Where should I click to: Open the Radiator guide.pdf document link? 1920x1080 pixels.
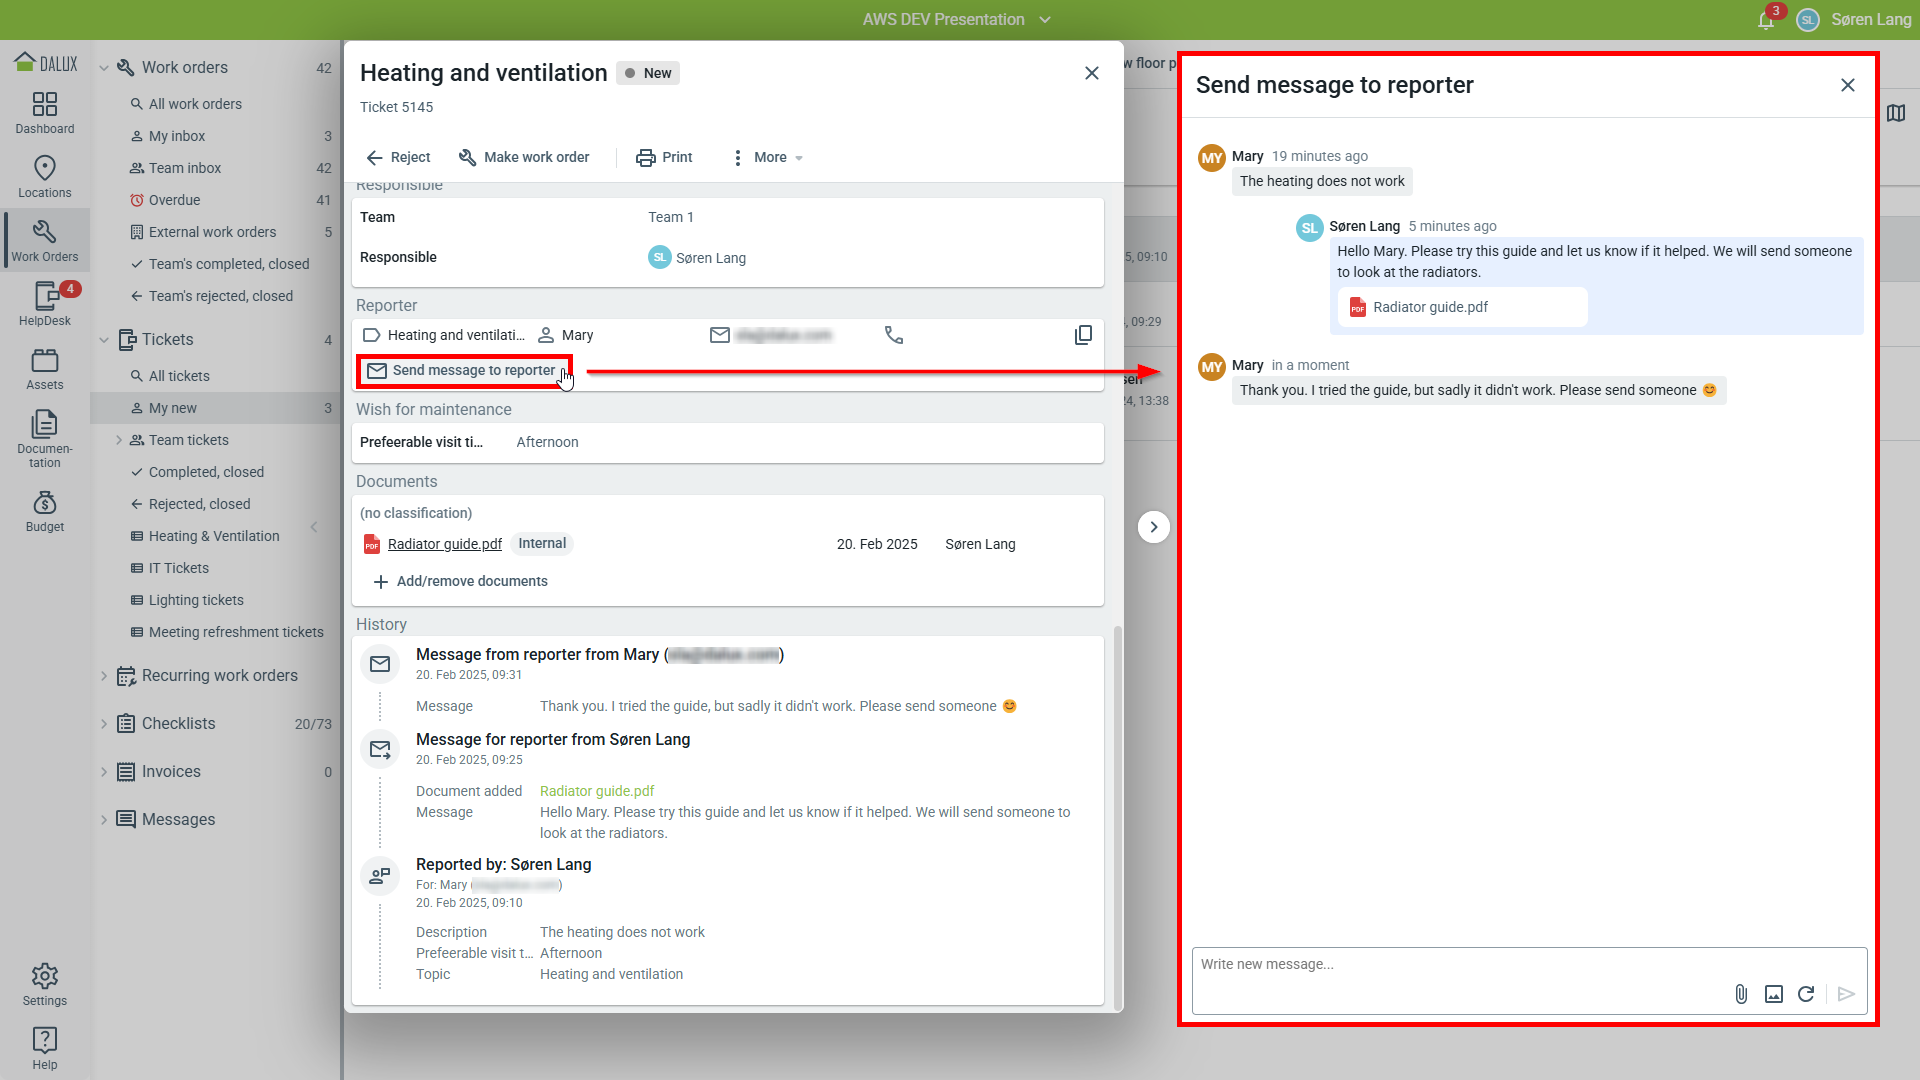[x=444, y=544]
